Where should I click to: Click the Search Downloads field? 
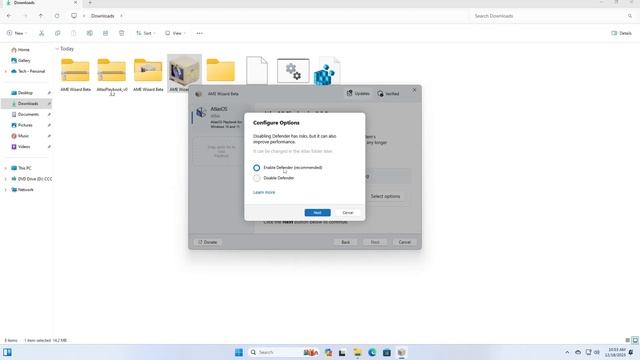coord(552,16)
